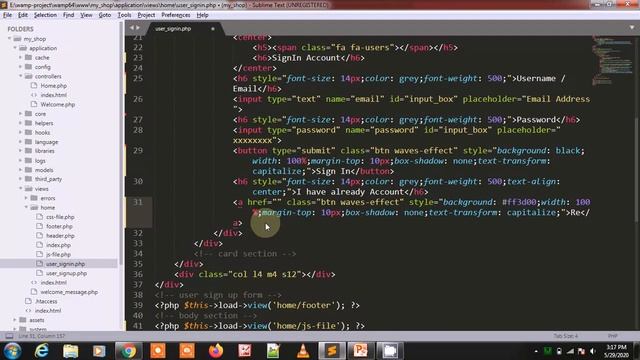Click the volume icon in system tray
The width and height of the screenshot is (640, 360).
click(x=593, y=351)
